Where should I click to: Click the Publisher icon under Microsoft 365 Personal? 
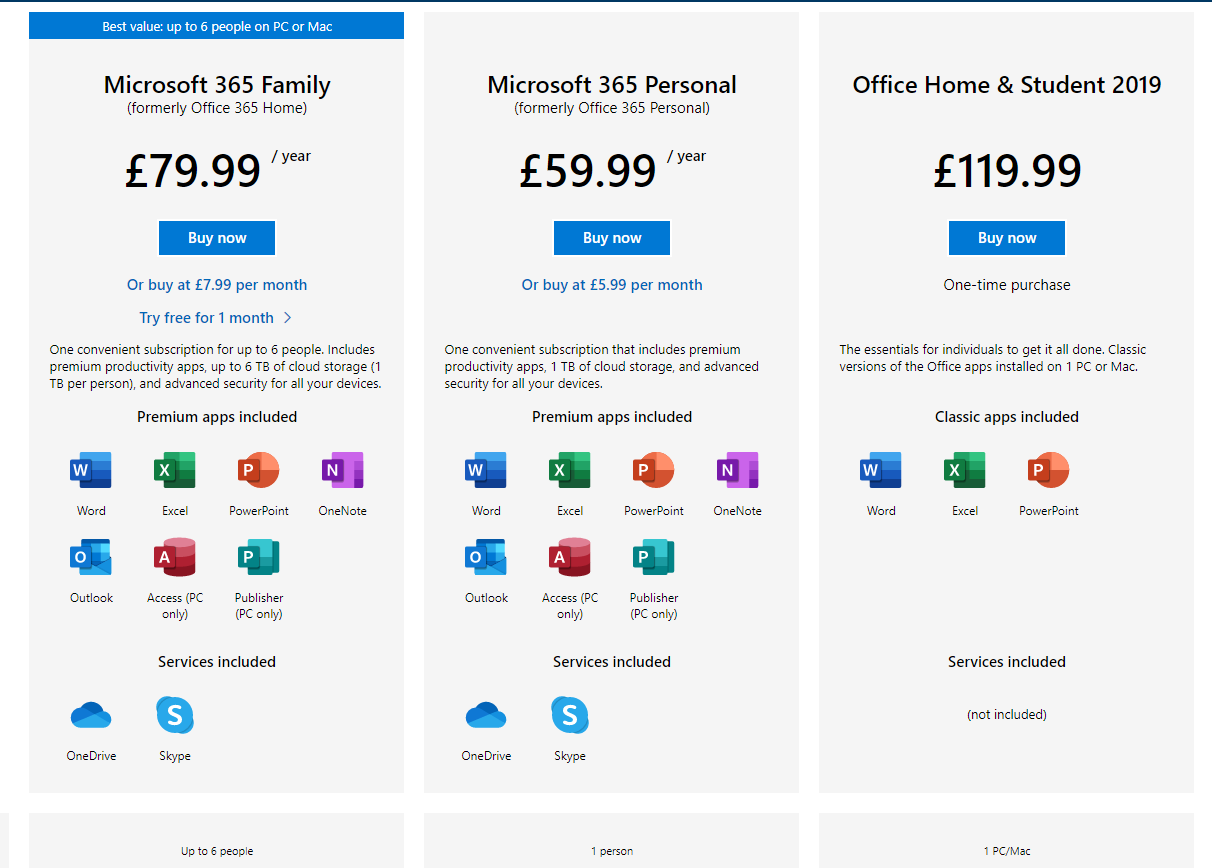[654, 557]
